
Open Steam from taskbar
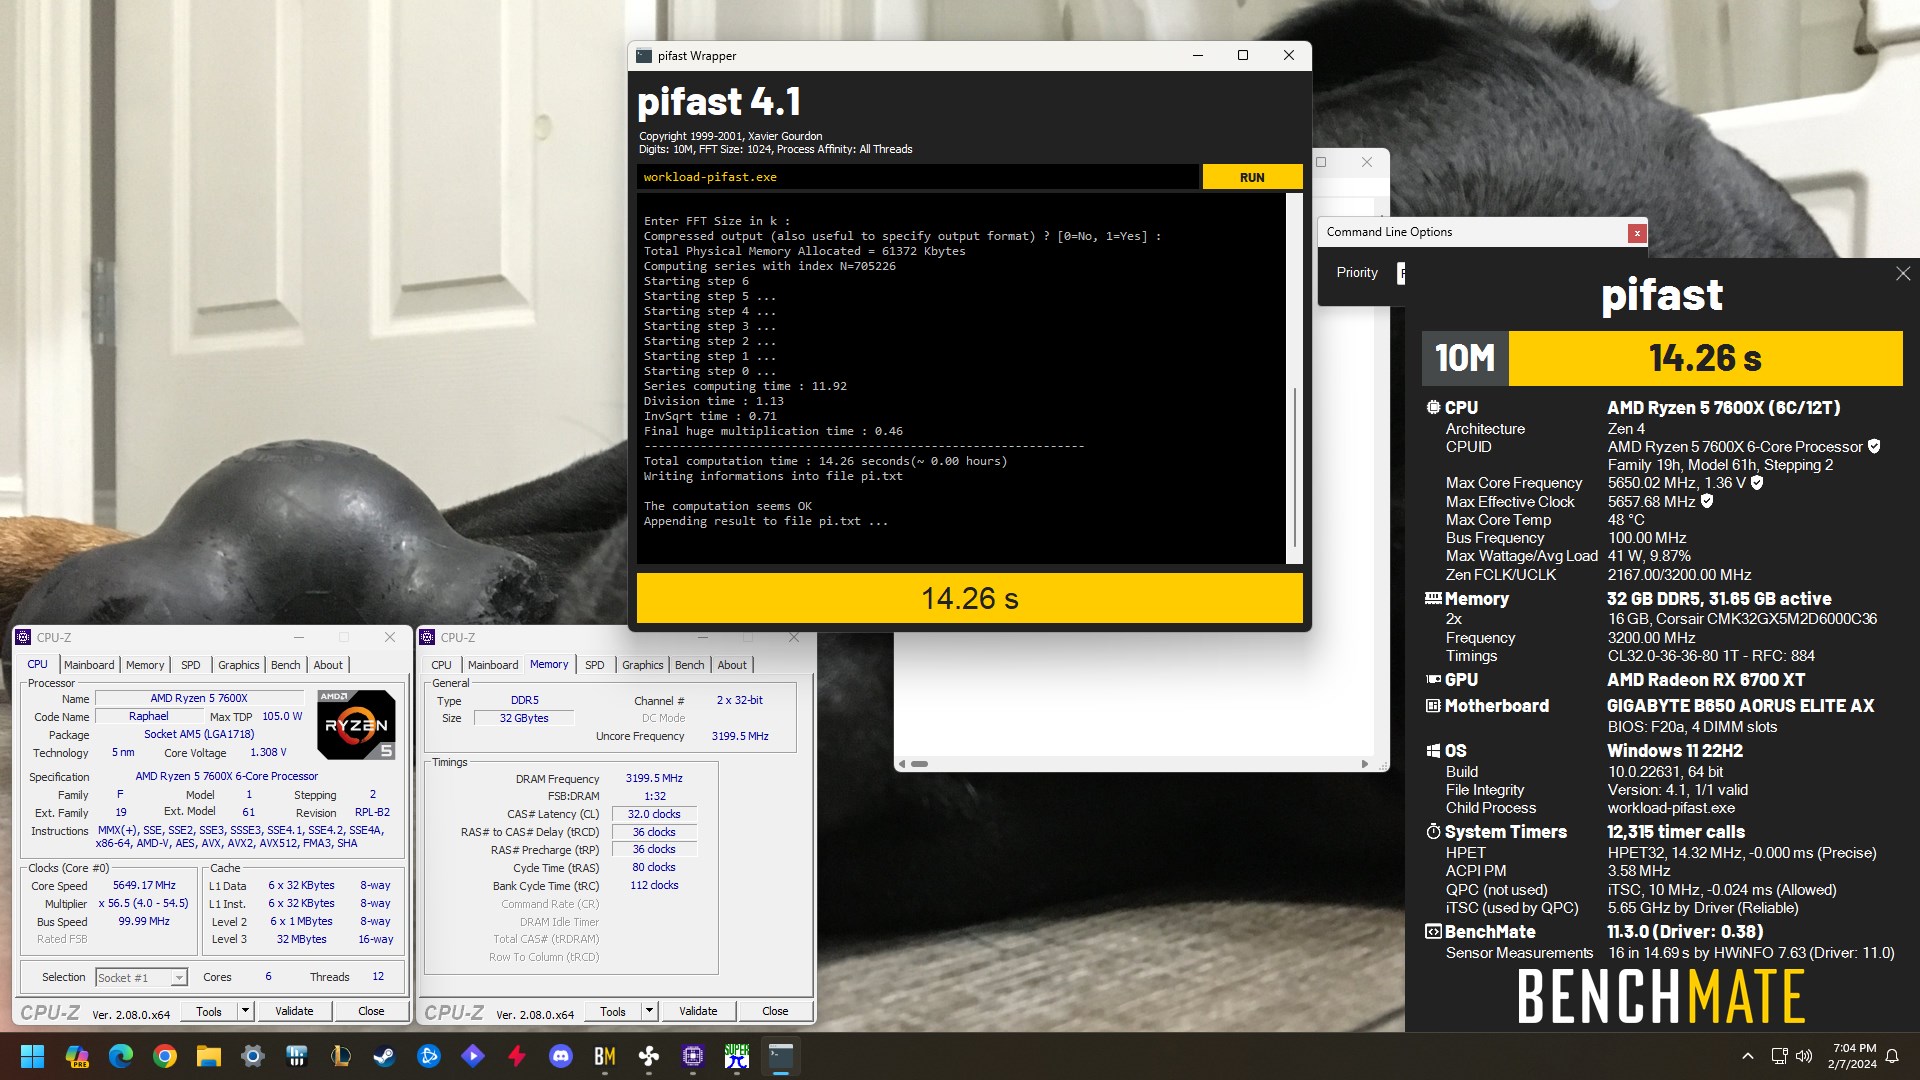384,1056
